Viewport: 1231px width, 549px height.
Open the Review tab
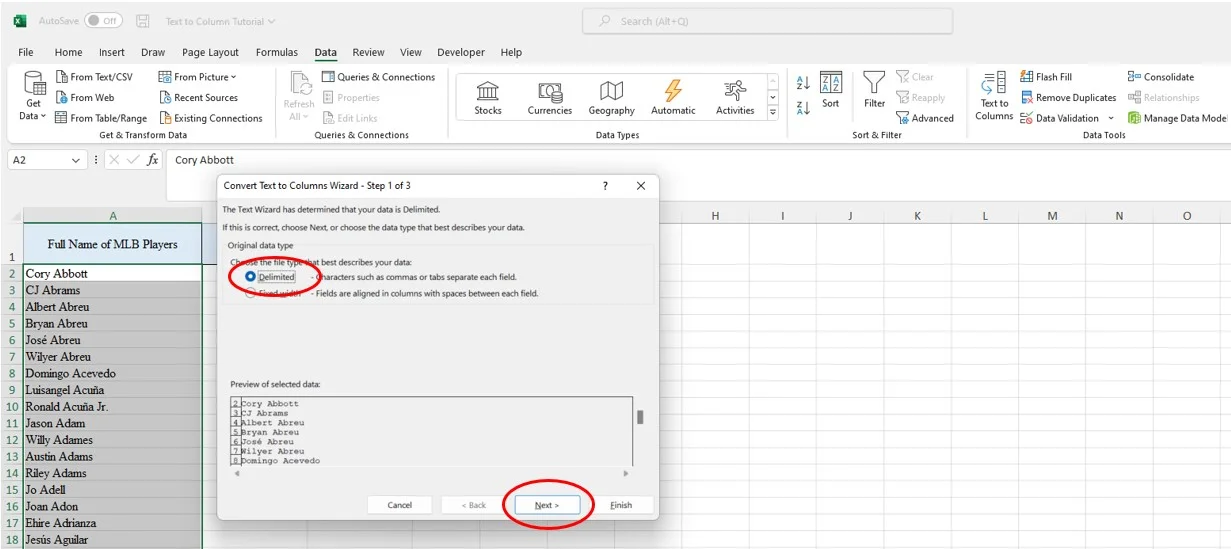point(368,52)
